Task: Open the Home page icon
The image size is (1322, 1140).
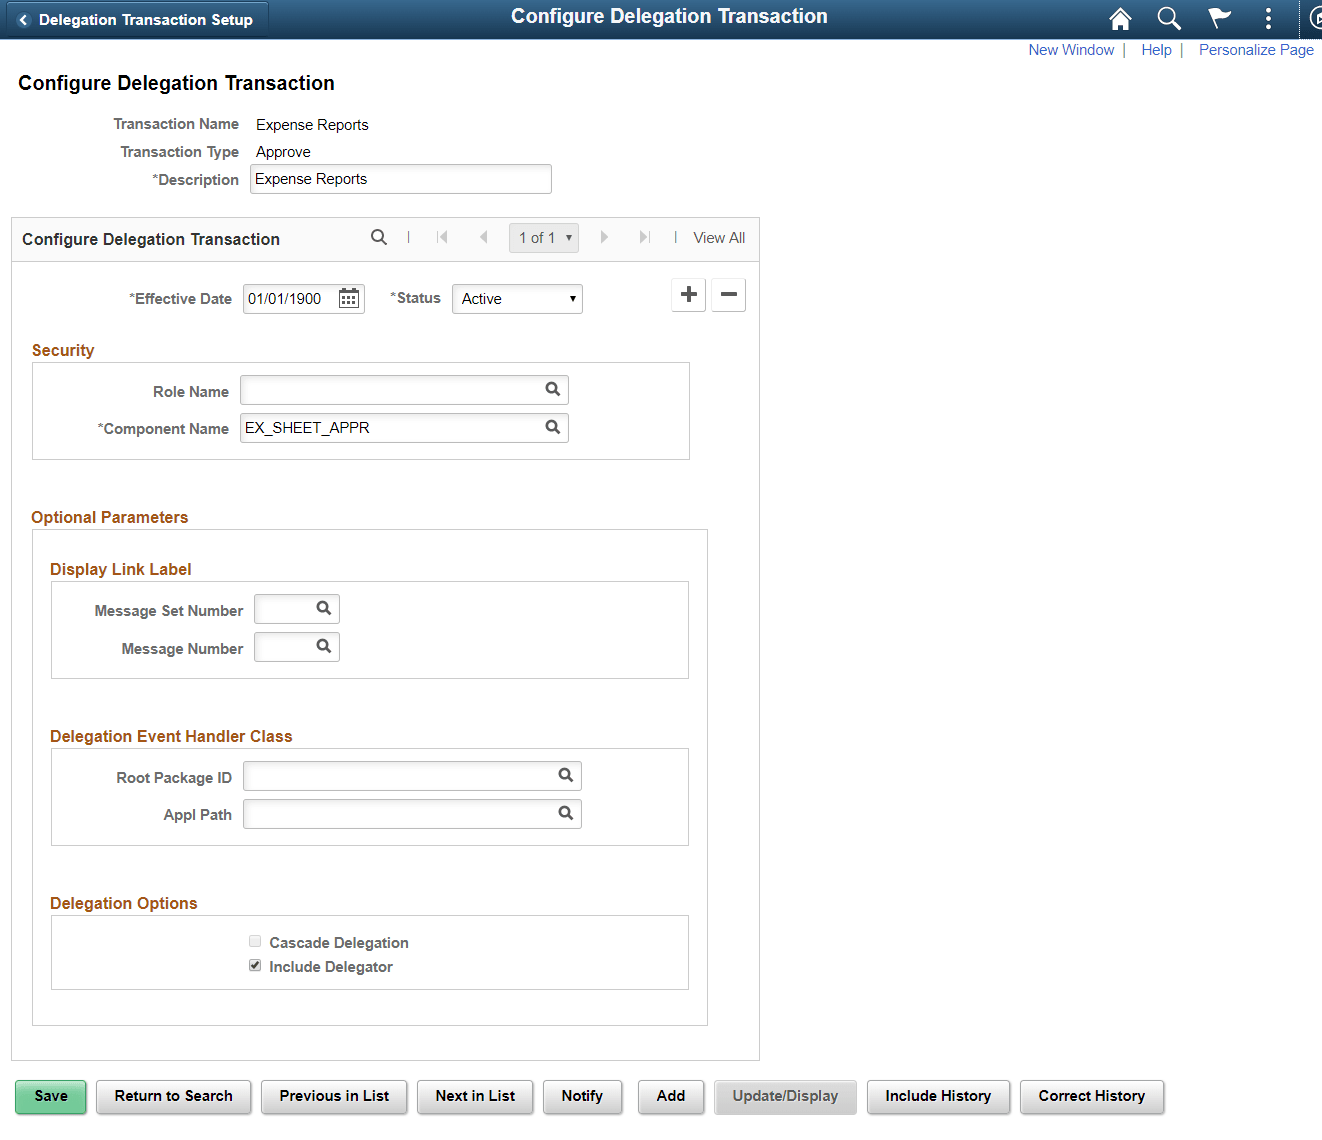Action: [1119, 18]
